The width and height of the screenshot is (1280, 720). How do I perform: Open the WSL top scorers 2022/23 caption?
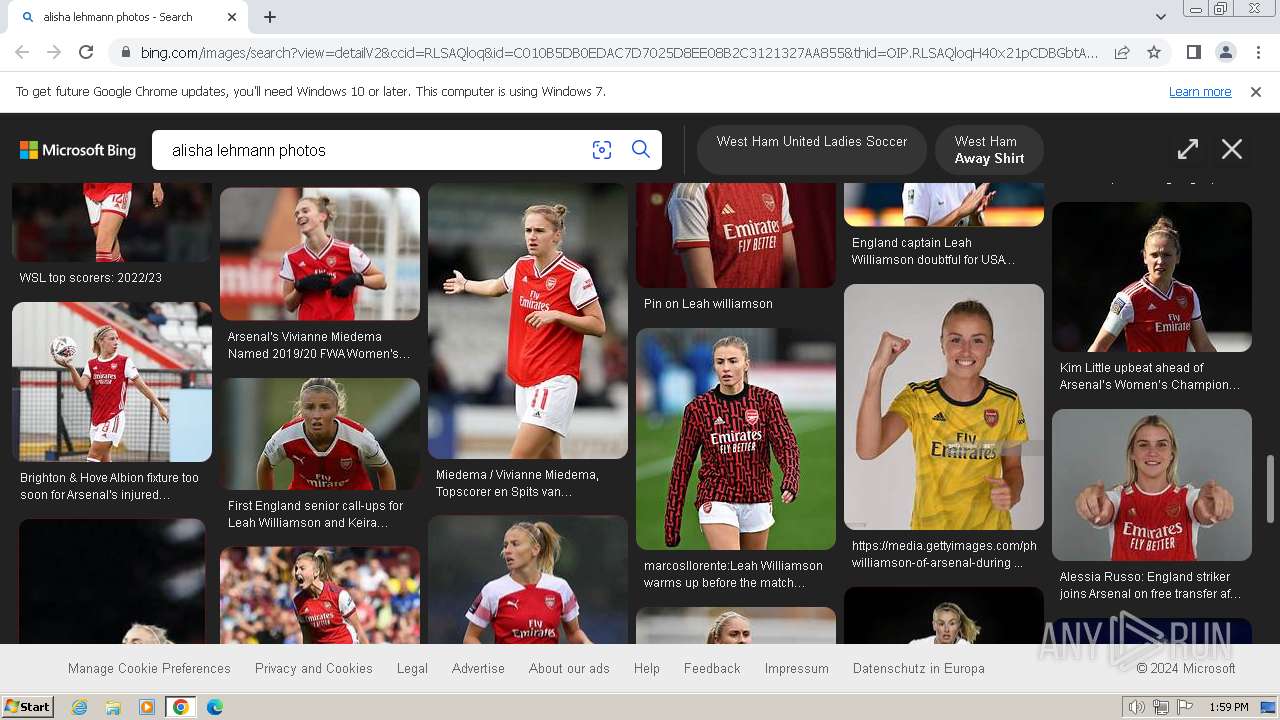point(91,278)
